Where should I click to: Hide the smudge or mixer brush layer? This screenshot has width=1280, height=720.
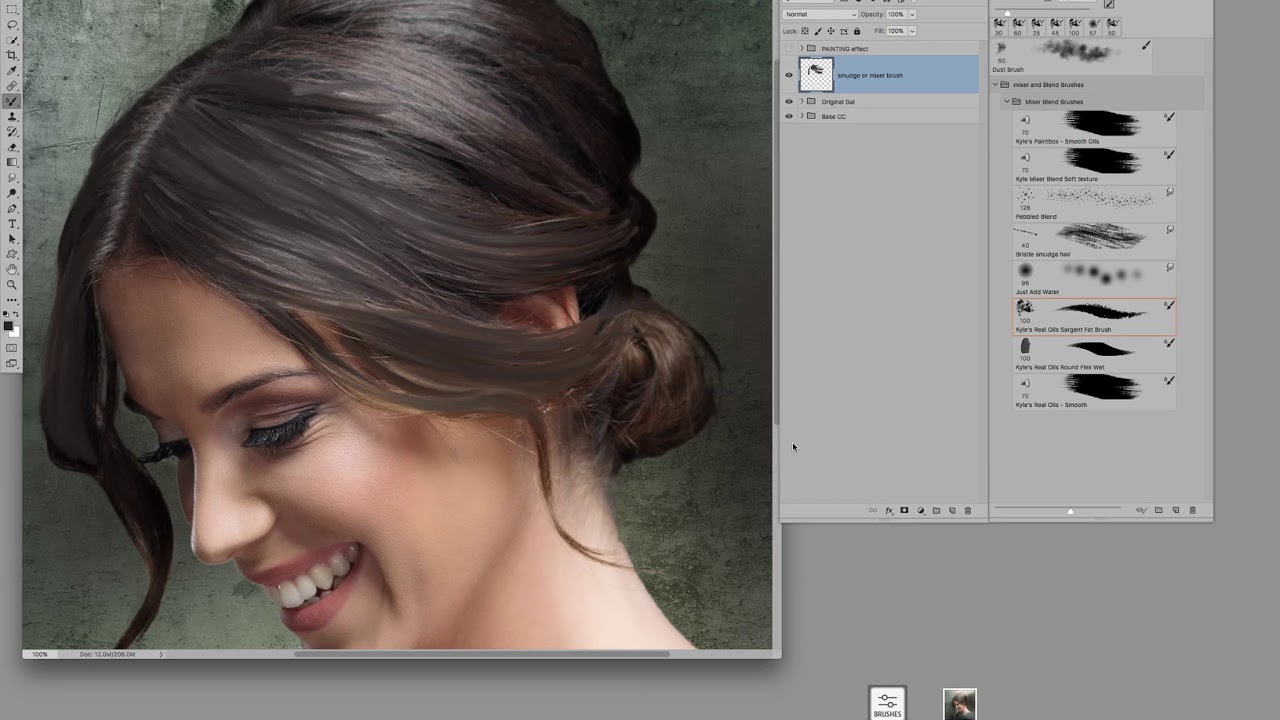pyautogui.click(x=789, y=75)
